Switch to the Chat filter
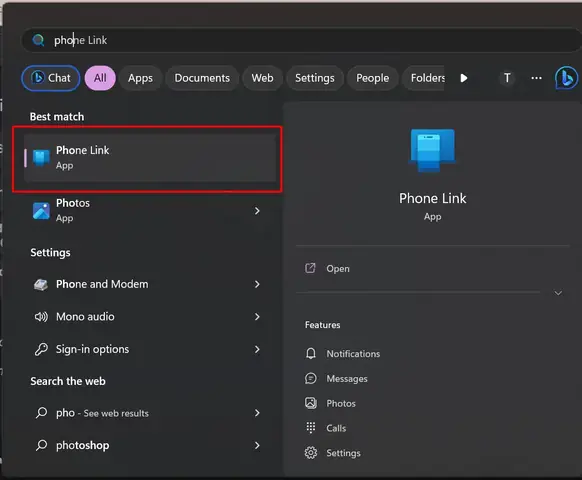Screen dimensions: 582x480 point(50,78)
